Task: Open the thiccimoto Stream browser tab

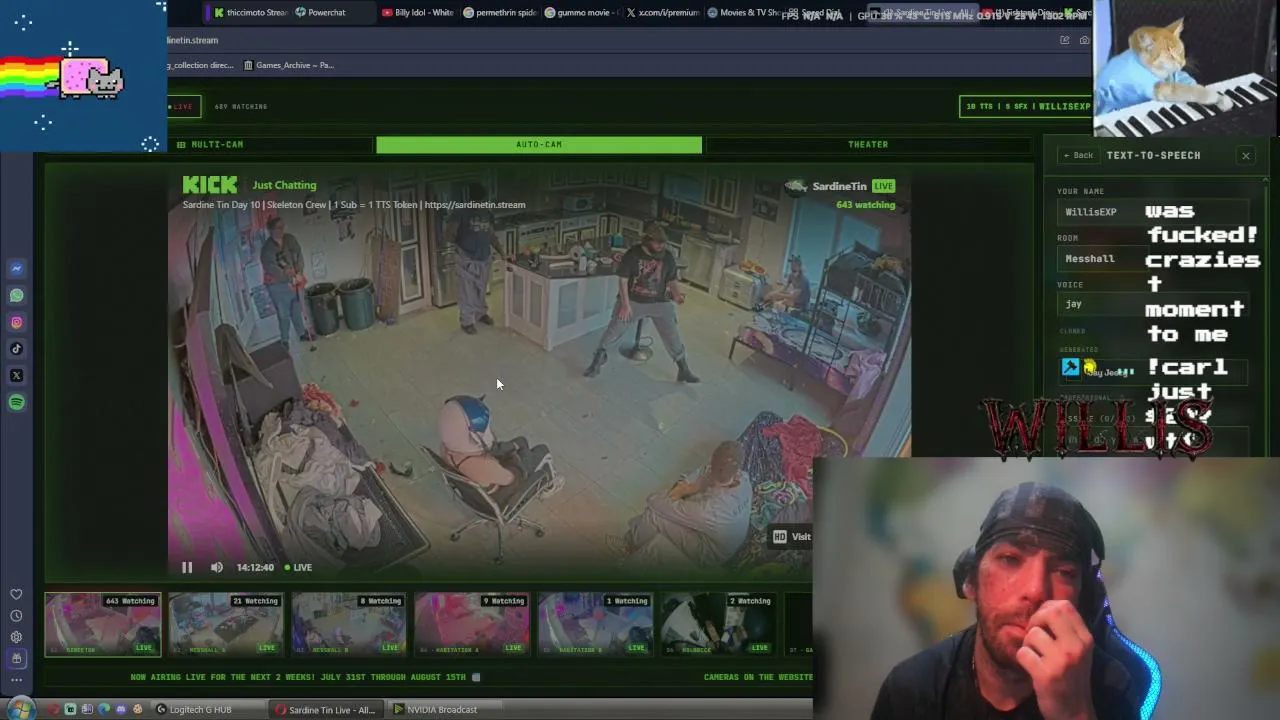Action: pyautogui.click(x=250, y=12)
